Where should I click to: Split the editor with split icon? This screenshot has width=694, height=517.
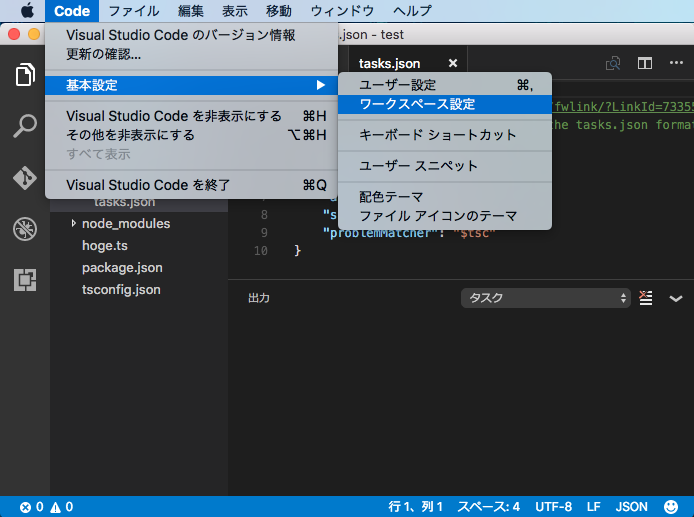(645, 63)
